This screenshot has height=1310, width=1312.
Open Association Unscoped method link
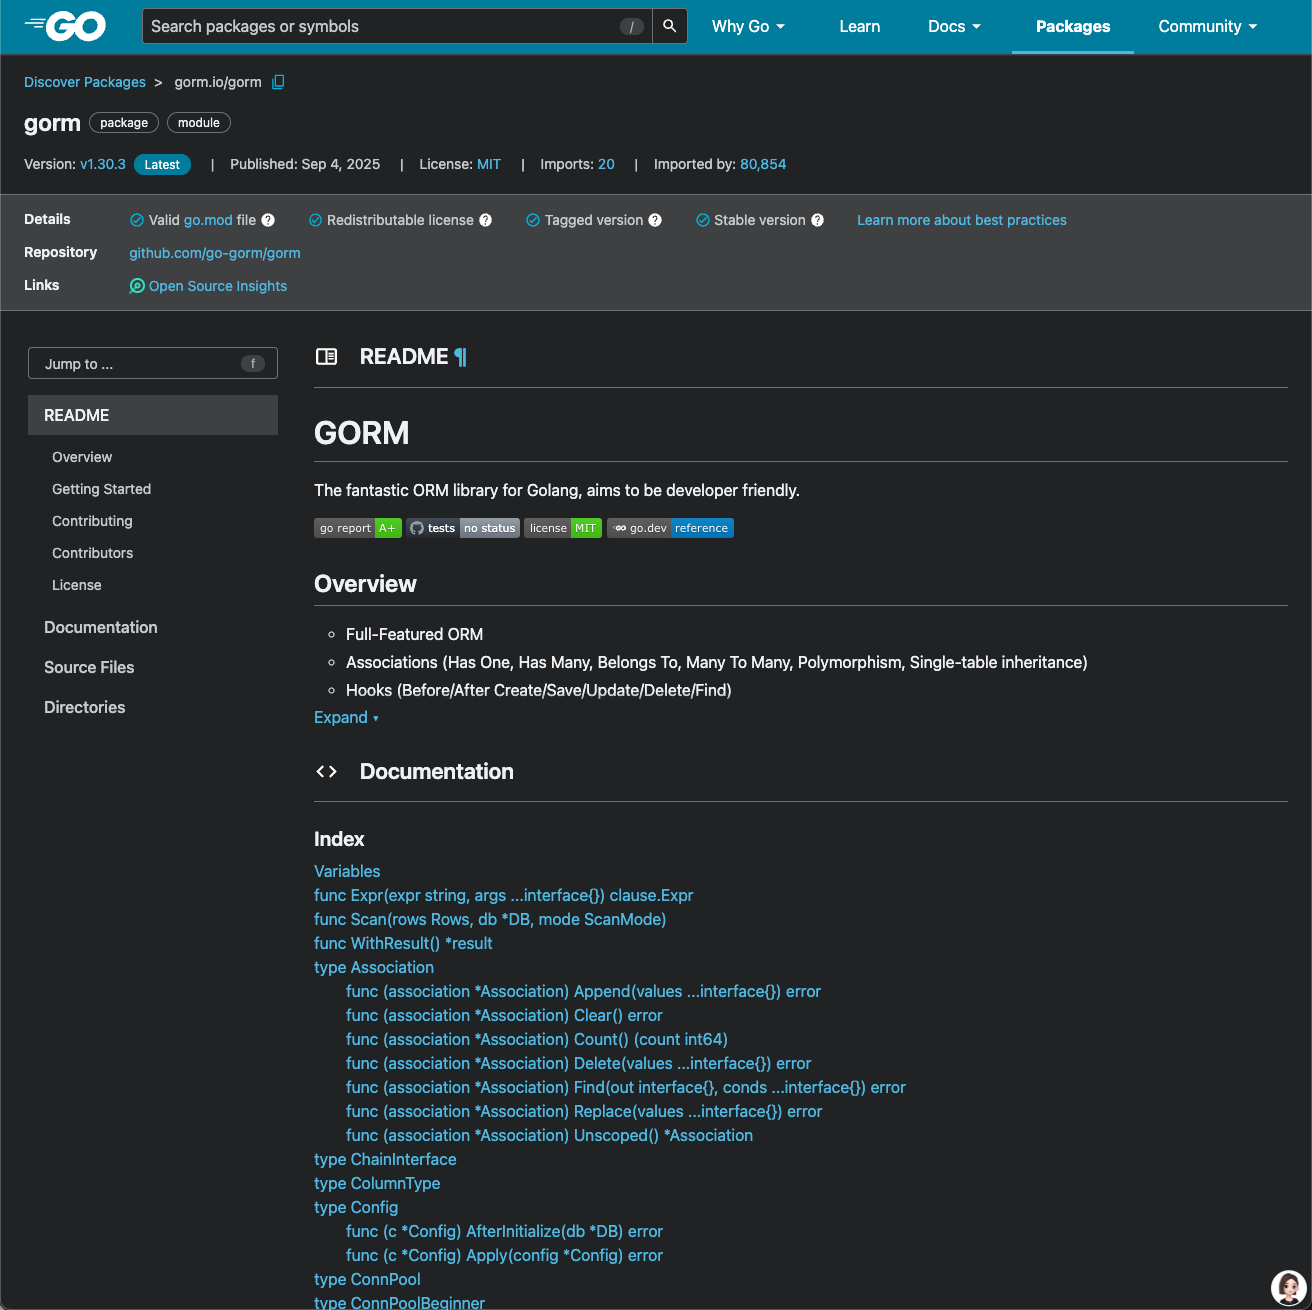coord(550,1135)
